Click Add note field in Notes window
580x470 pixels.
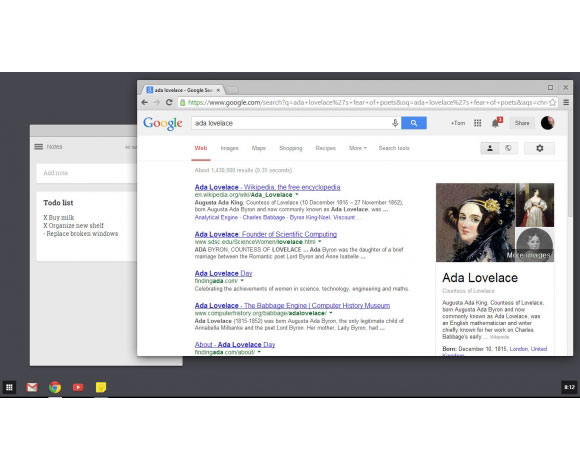87,173
